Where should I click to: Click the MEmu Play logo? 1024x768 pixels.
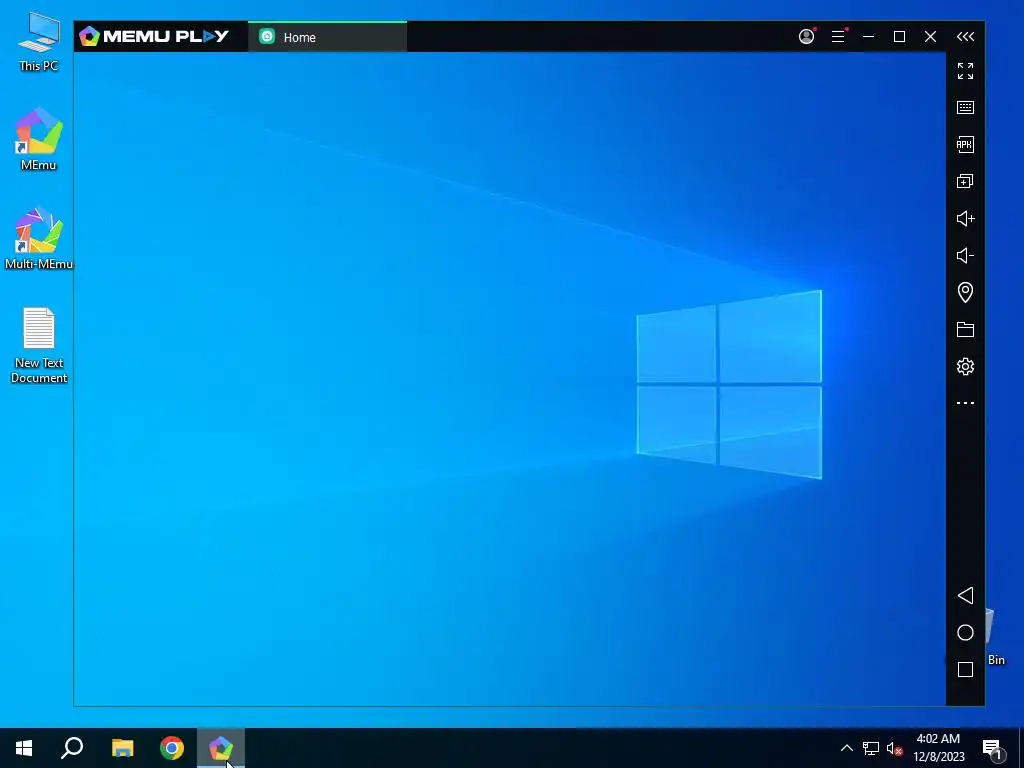(x=154, y=36)
